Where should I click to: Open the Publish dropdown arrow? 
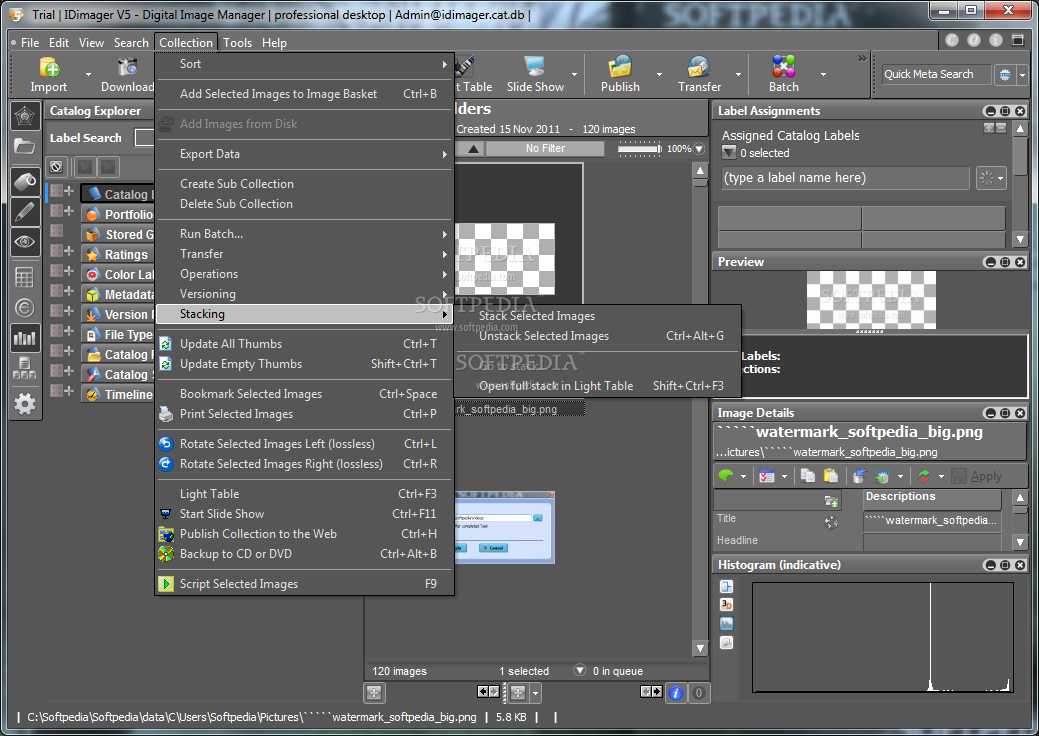click(659, 74)
